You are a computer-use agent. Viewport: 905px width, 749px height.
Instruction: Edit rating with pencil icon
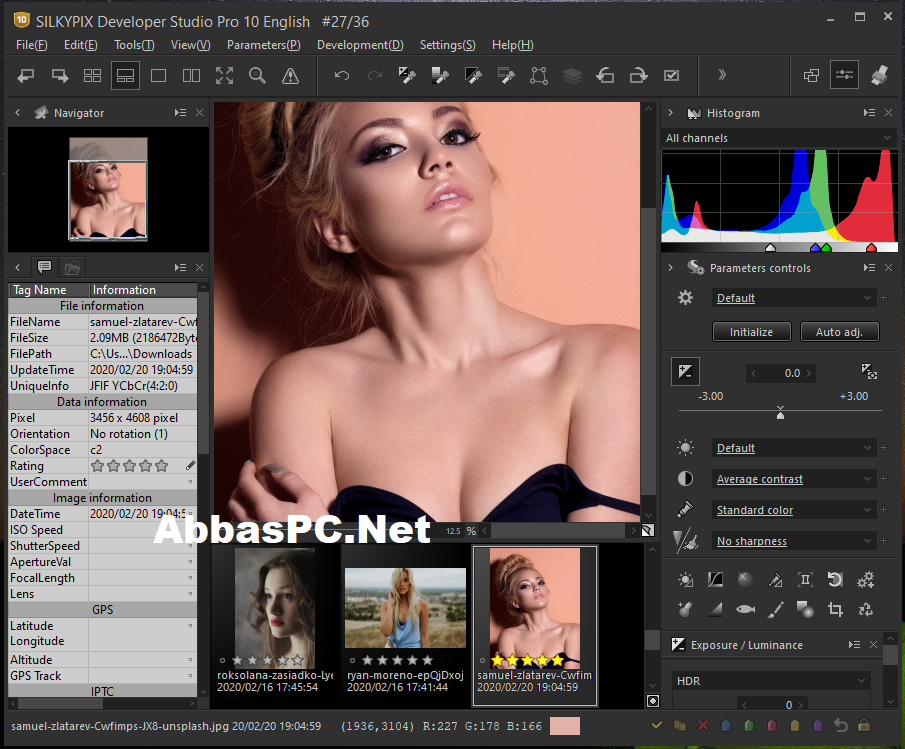(x=190, y=465)
